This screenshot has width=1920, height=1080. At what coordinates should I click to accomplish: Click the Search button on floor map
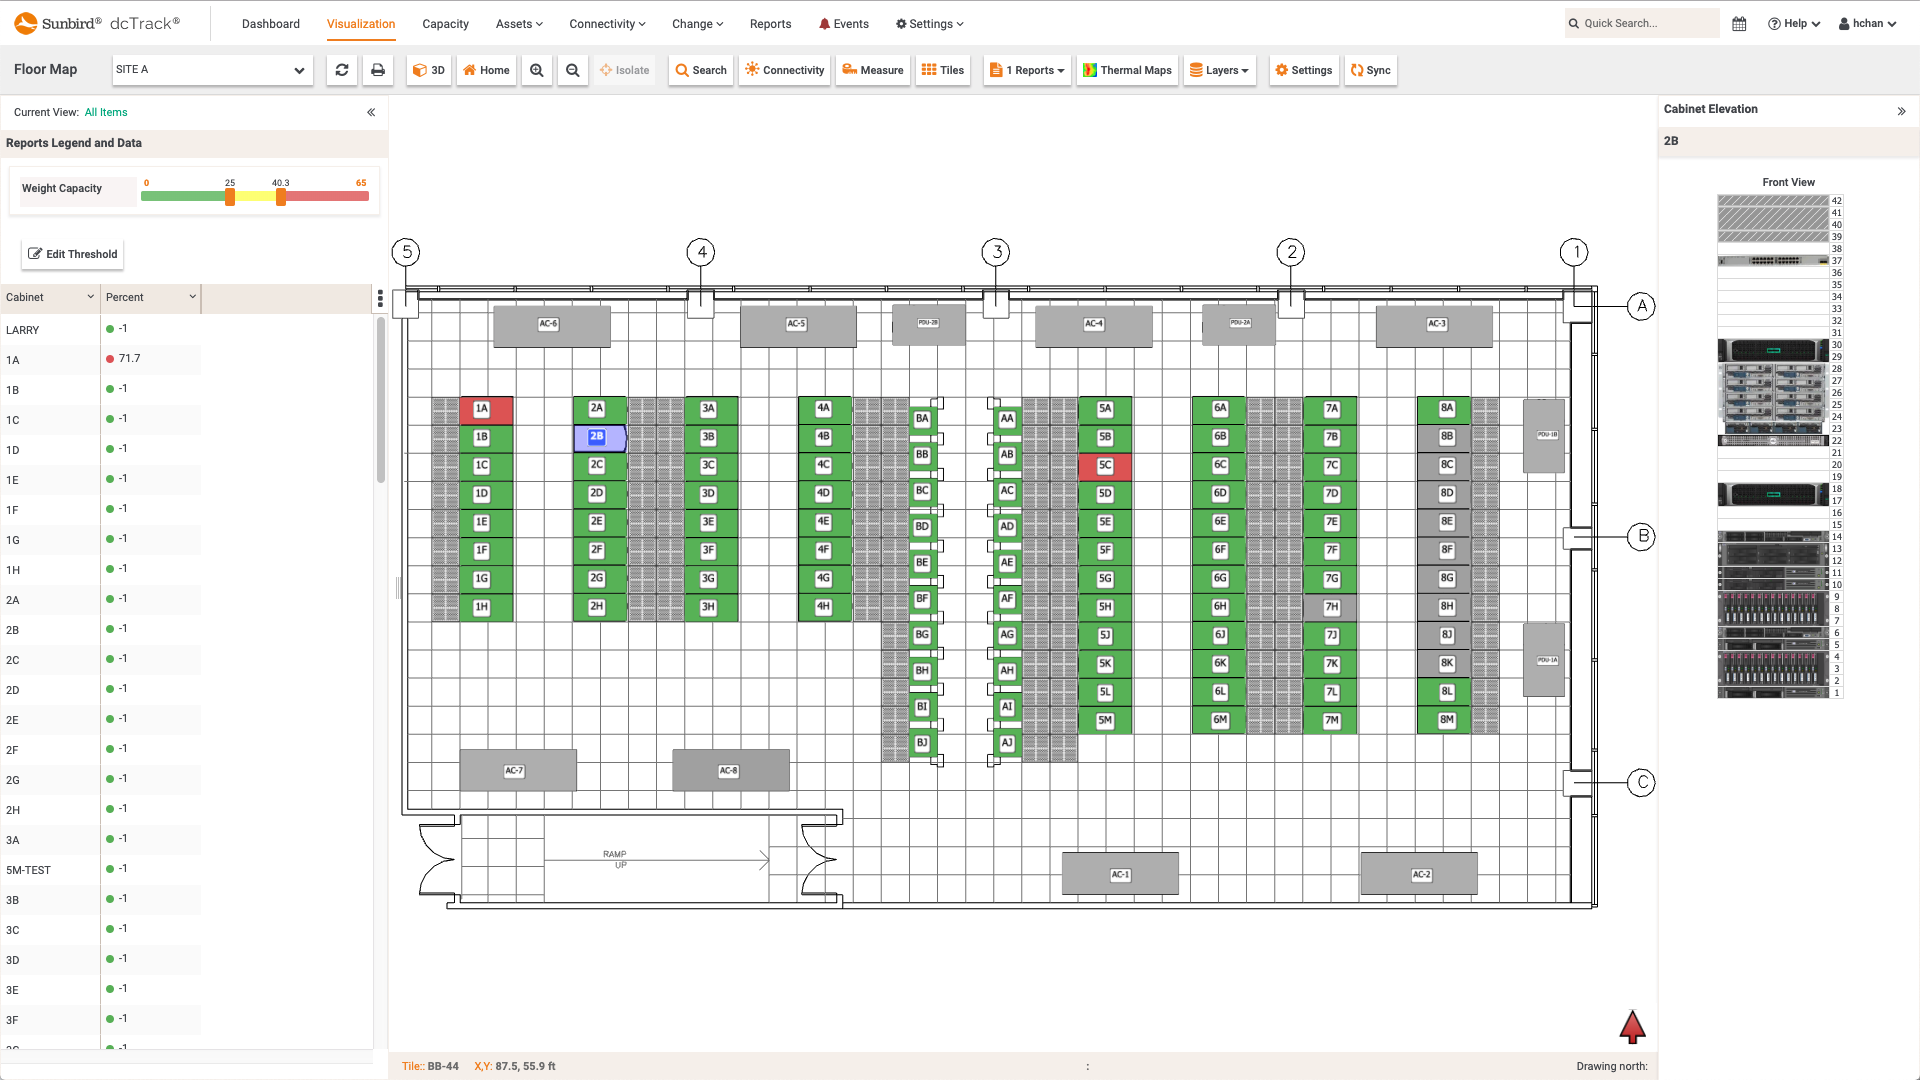700,70
